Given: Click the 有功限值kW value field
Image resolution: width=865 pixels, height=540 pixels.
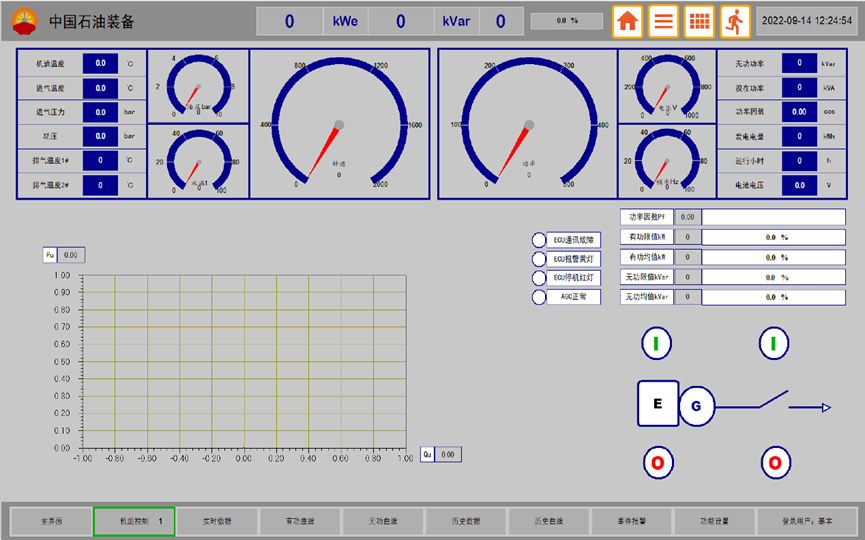Looking at the screenshot, I should point(687,237).
